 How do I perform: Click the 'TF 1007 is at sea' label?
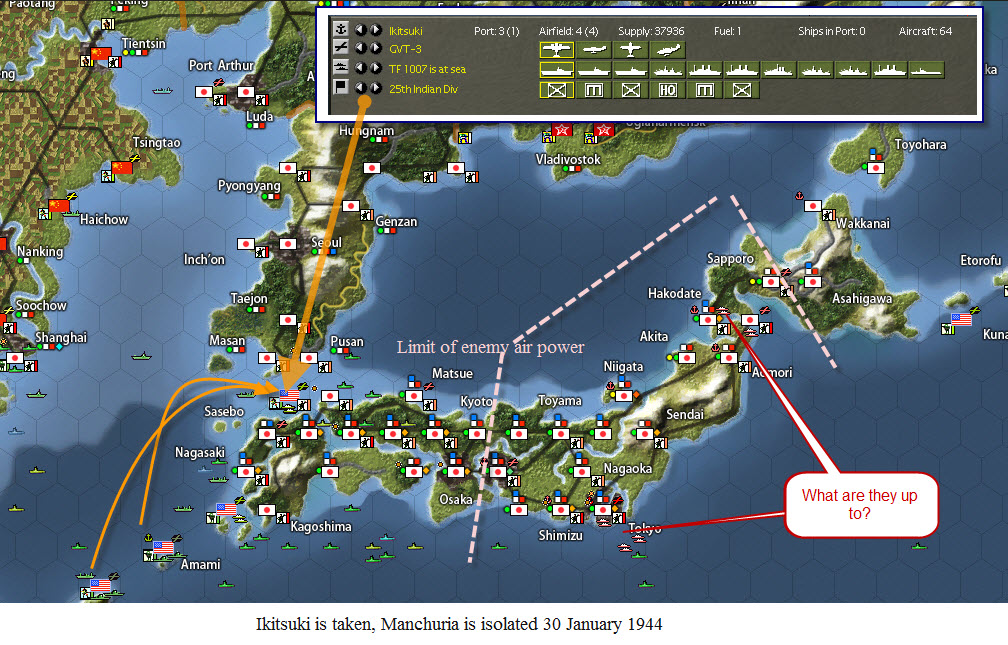point(428,69)
